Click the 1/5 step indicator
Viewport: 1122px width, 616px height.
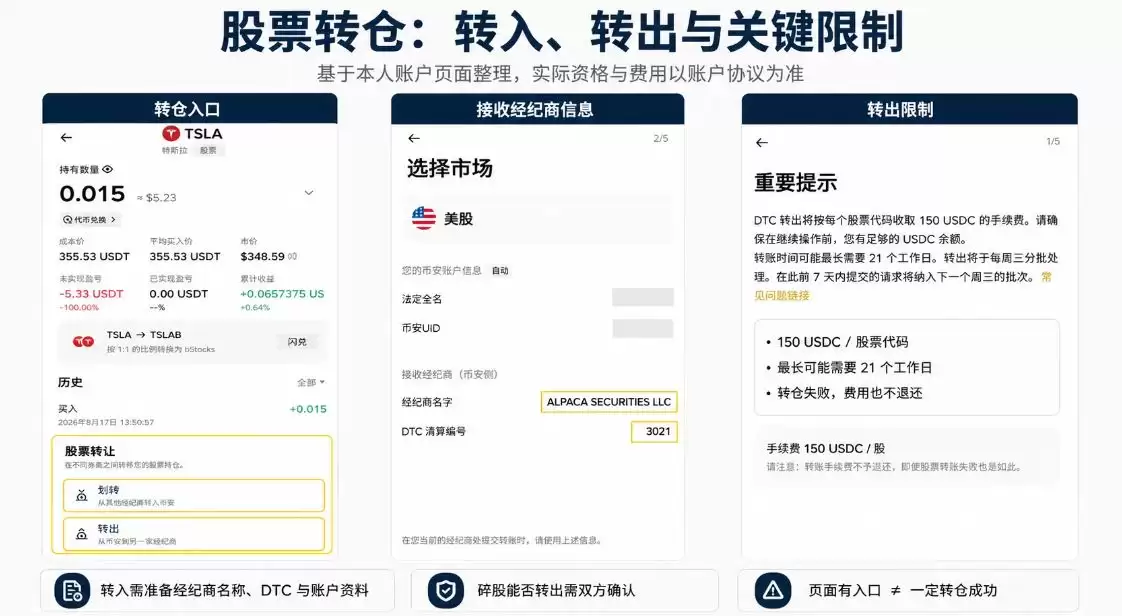tap(1053, 142)
